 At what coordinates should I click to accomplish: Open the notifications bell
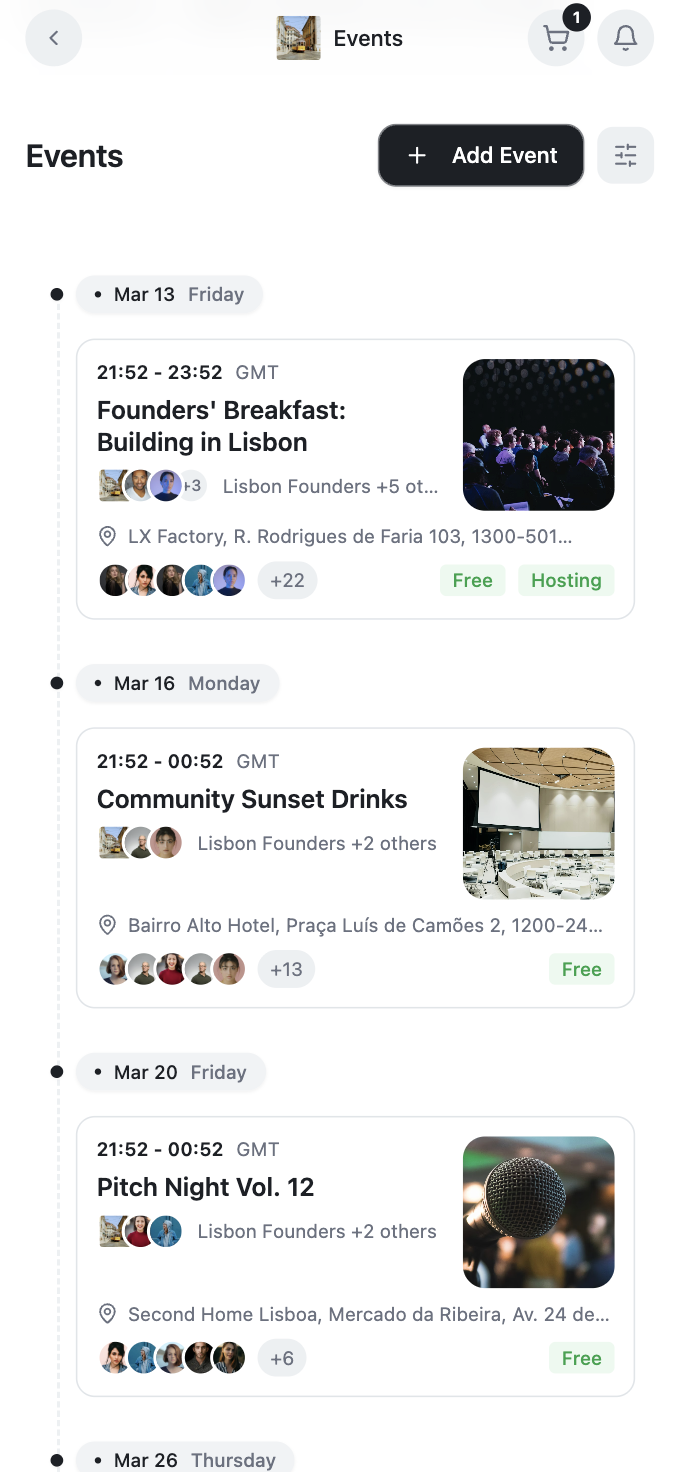point(625,38)
